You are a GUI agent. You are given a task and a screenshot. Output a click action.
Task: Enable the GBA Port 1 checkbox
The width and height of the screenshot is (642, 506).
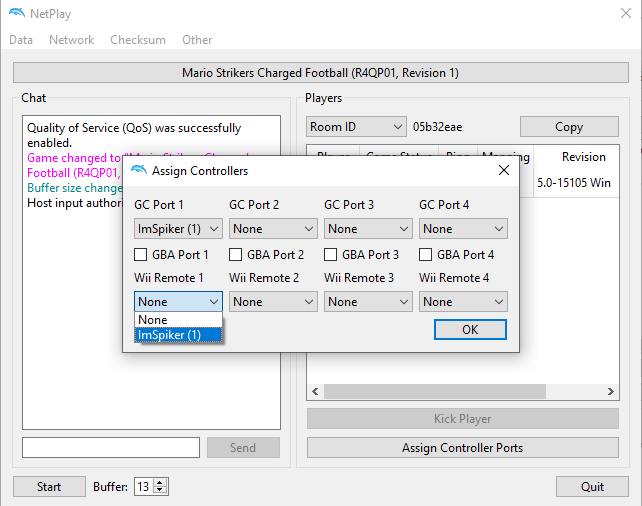click(x=140, y=255)
